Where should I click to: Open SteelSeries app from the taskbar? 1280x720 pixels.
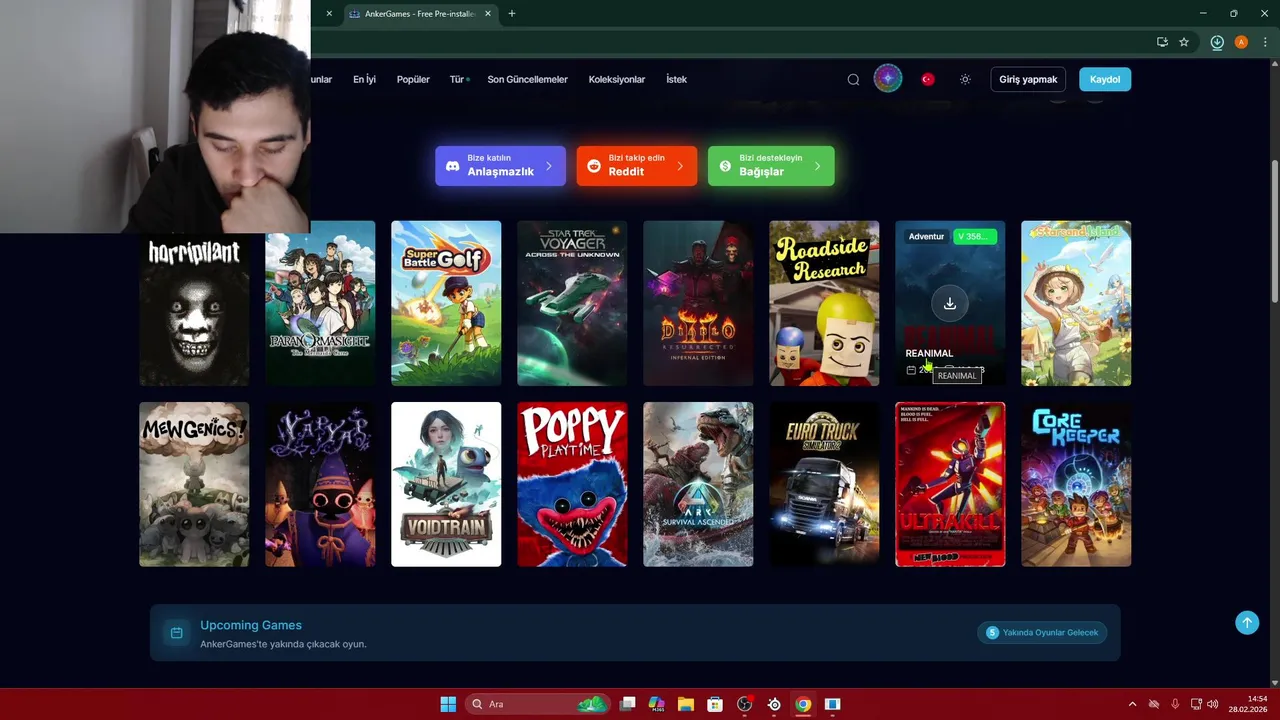(x=774, y=704)
